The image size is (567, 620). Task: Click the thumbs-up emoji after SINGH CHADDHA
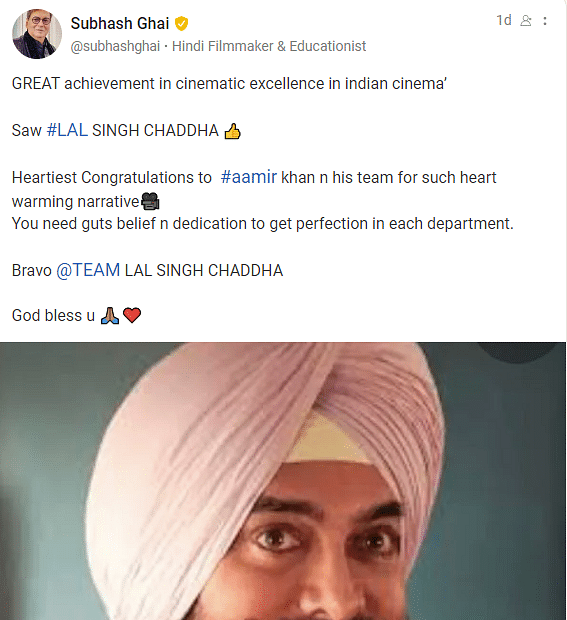232,131
